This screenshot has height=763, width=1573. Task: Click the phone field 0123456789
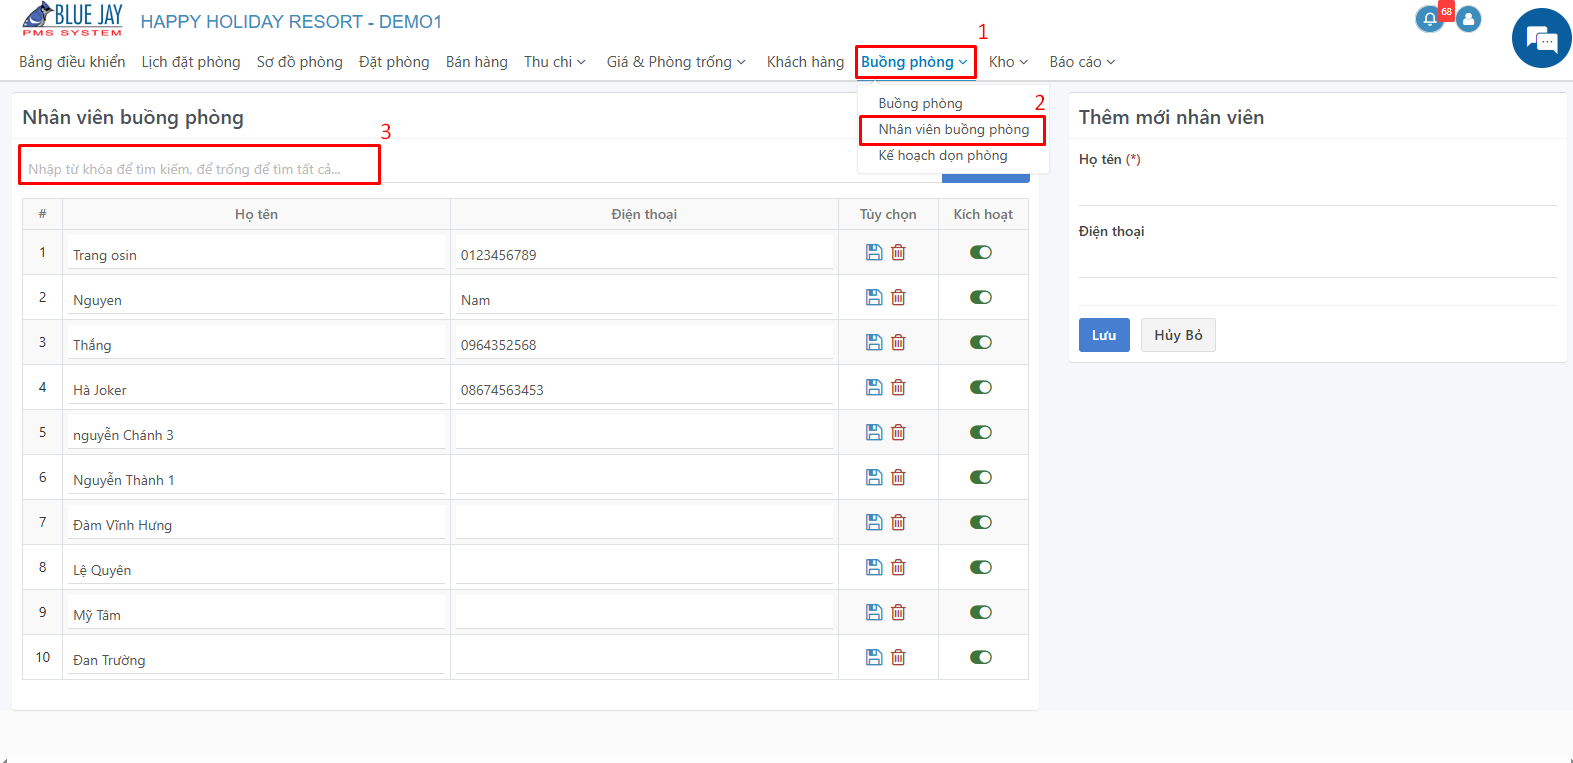[x=644, y=254]
